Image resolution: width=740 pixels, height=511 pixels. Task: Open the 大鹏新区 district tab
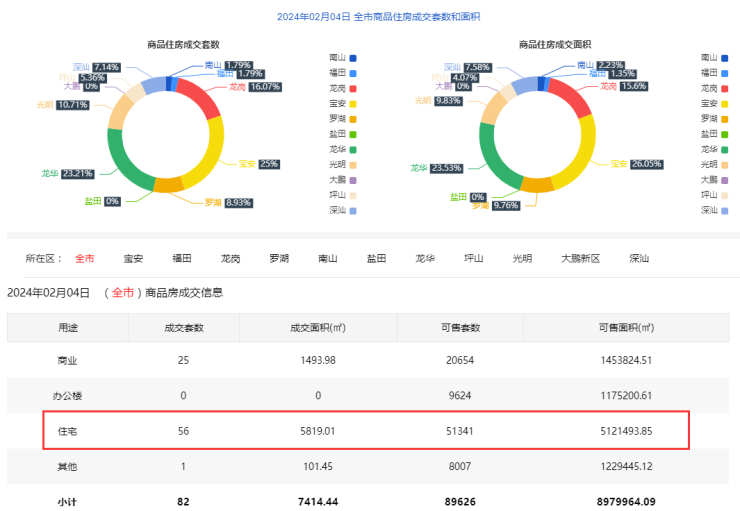(580, 258)
